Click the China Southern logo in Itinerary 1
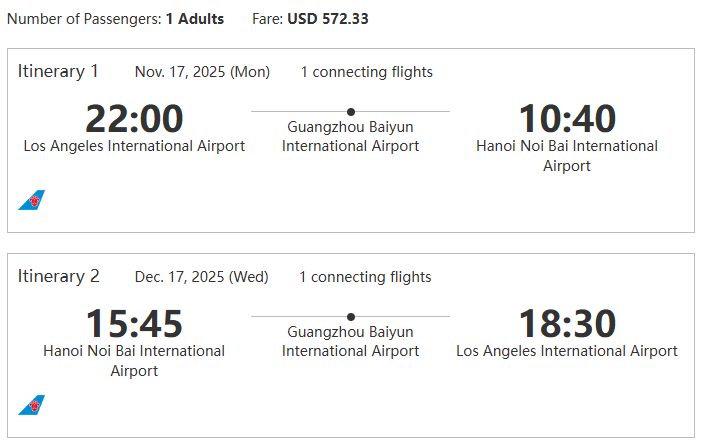The height and width of the screenshot is (446, 702). coord(32,200)
